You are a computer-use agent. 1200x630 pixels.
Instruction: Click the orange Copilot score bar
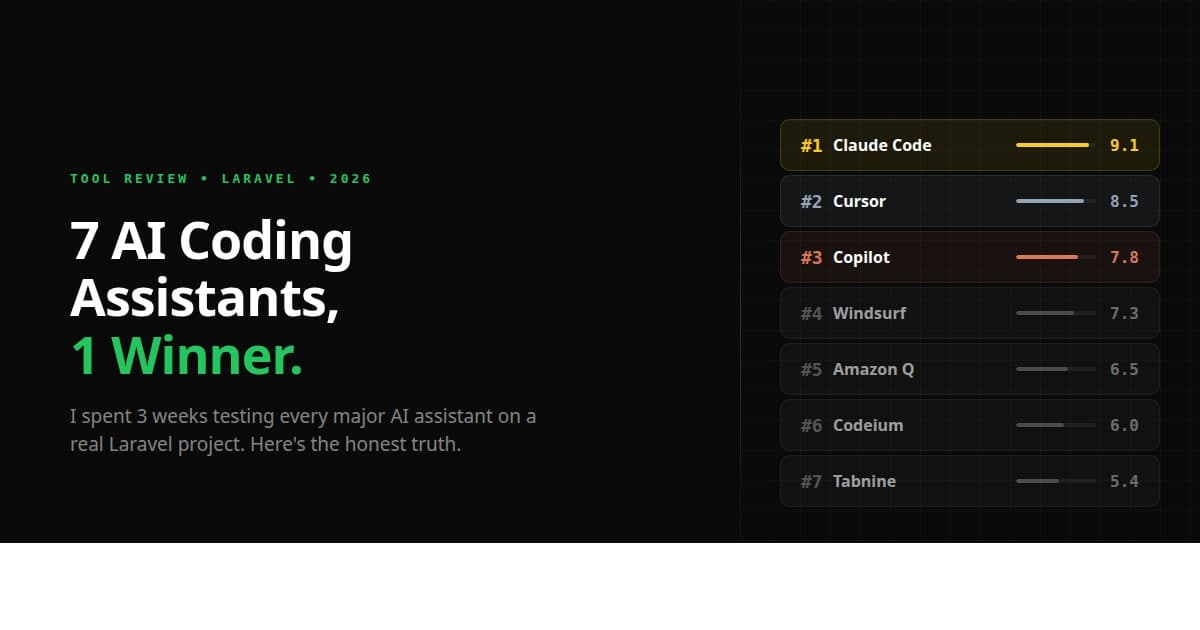tap(1048, 257)
